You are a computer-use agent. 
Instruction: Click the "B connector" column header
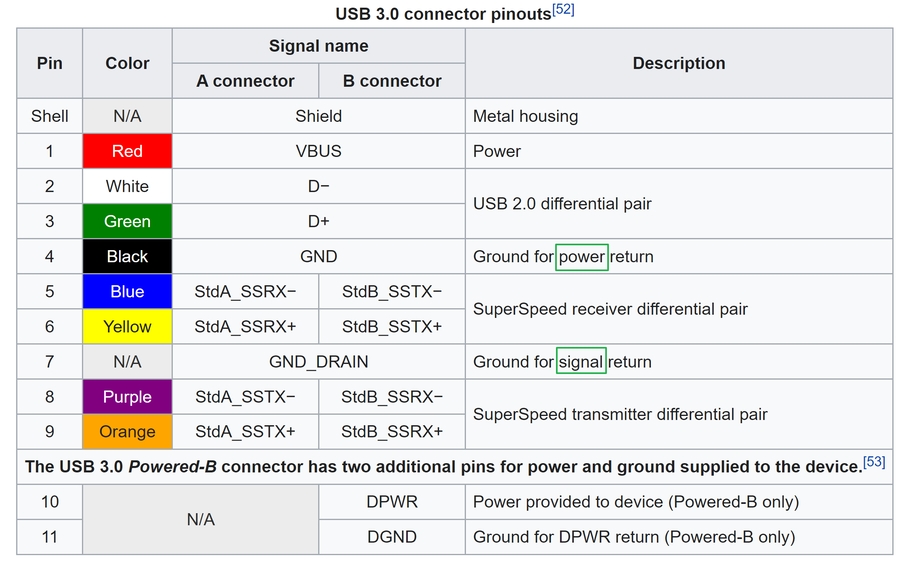[x=392, y=81]
